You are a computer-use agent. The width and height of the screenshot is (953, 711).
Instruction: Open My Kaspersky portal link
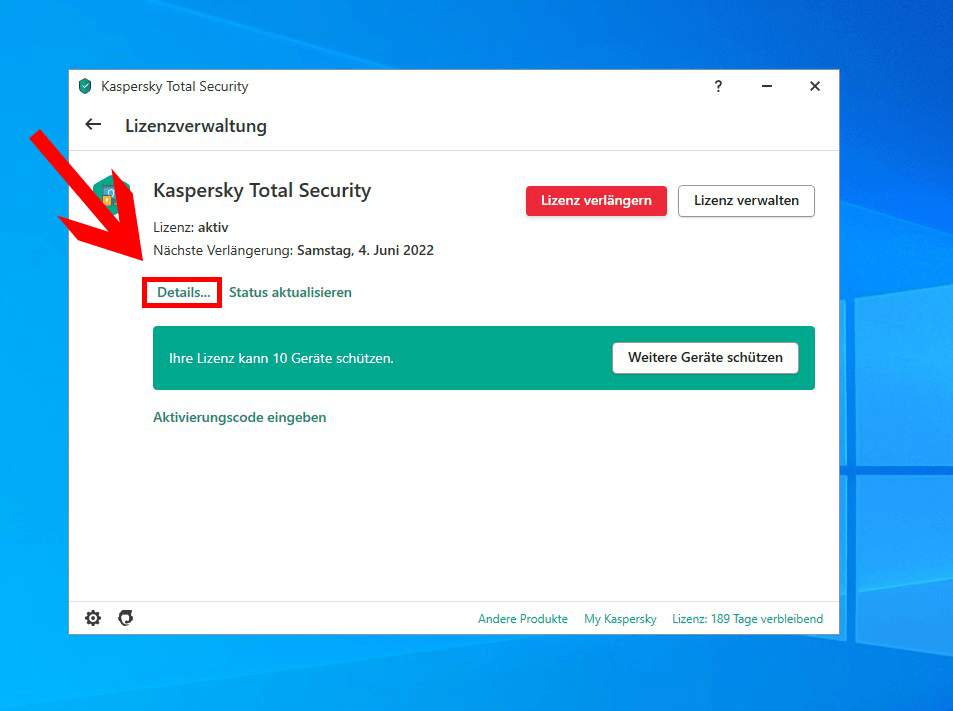620,618
